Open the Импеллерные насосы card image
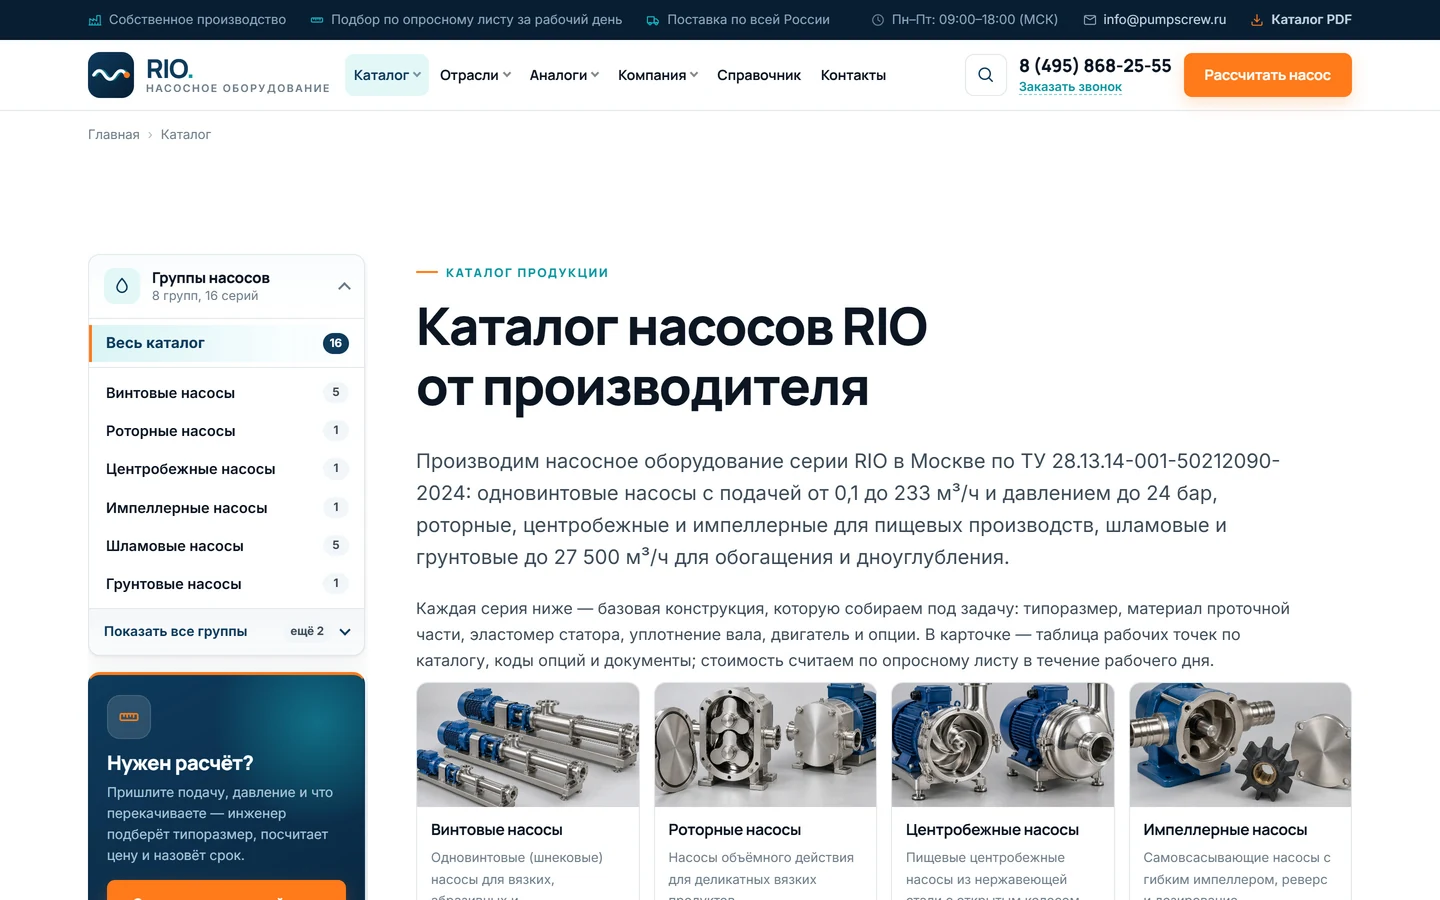This screenshot has width=1440, height=900. 1240,745
